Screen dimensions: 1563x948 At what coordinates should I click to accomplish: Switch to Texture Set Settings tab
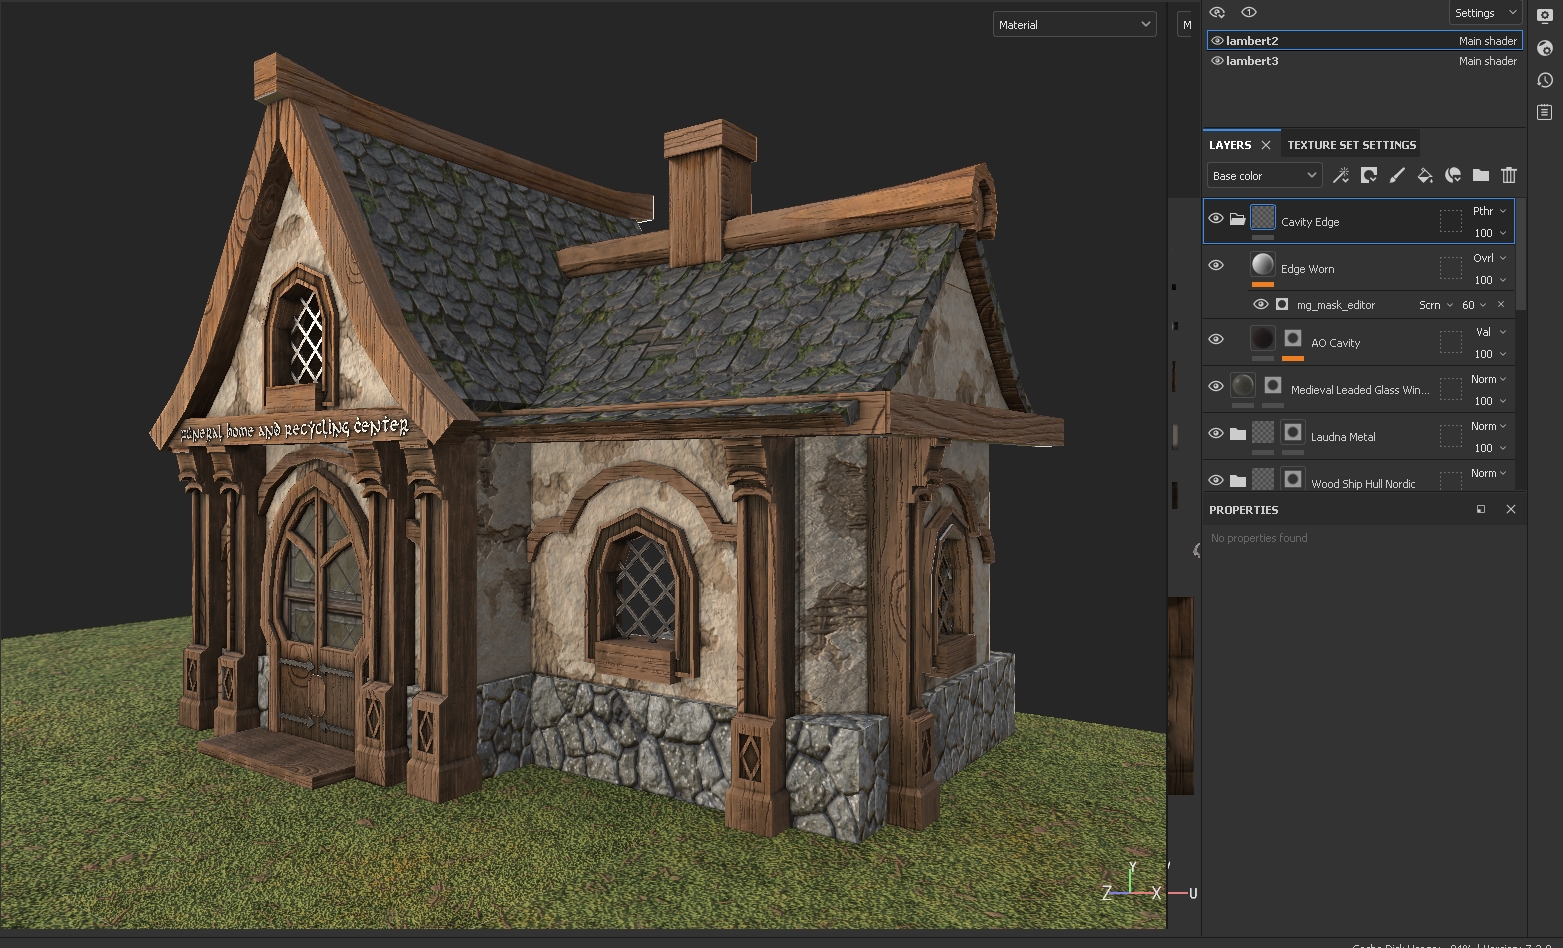1351,145
